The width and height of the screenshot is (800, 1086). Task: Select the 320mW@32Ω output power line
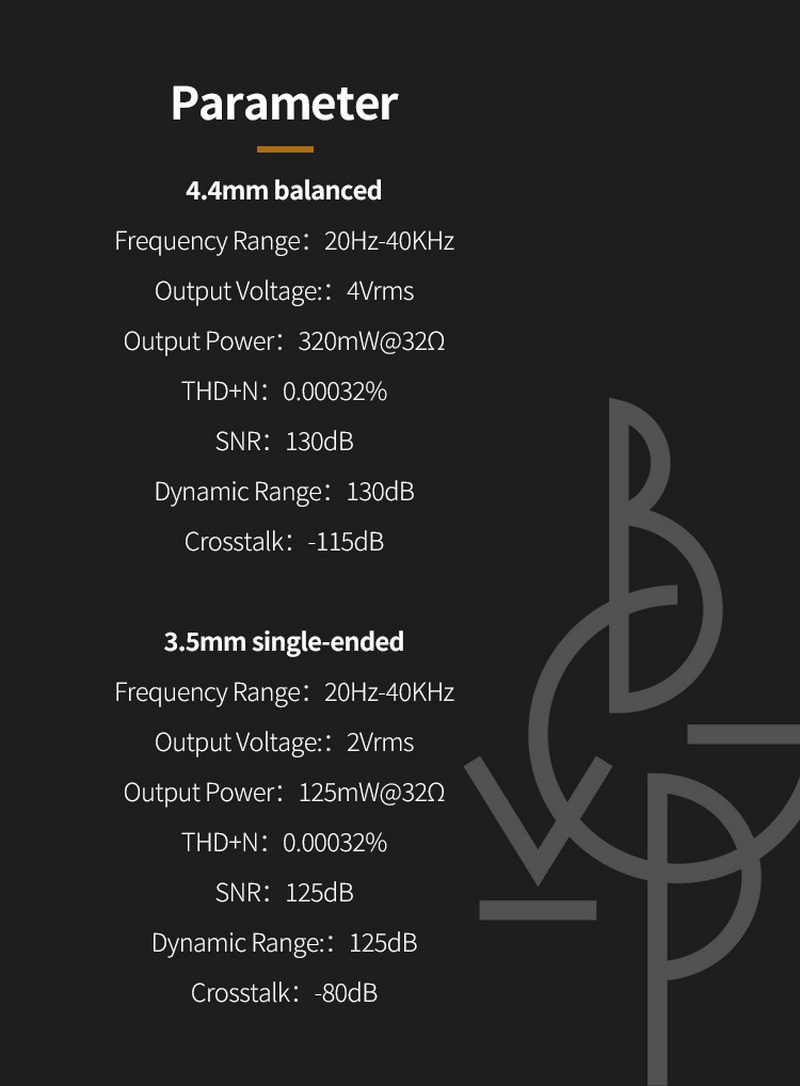point(284,341)
